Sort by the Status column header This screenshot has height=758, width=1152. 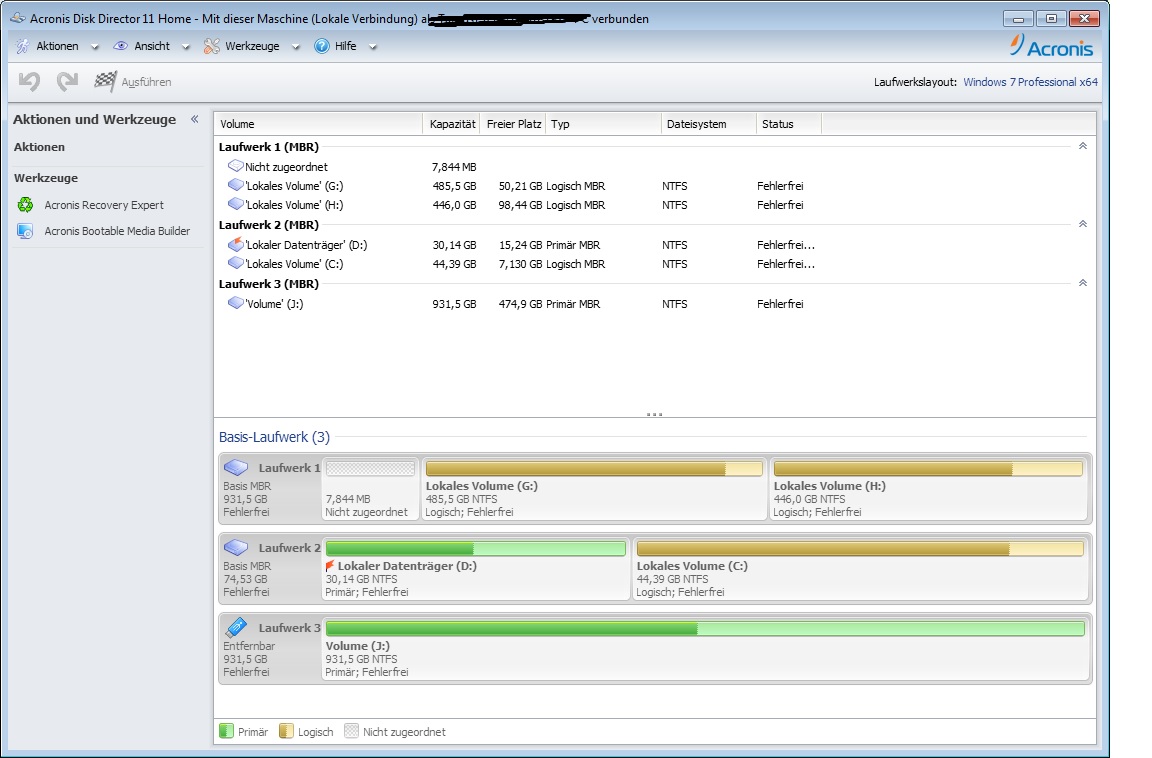tap(789, 124)
